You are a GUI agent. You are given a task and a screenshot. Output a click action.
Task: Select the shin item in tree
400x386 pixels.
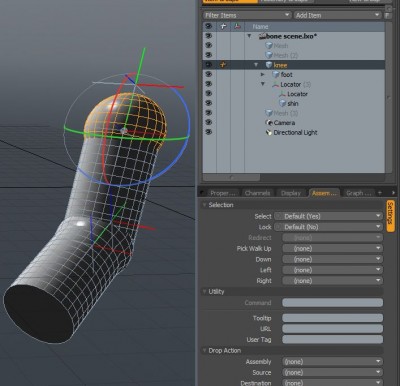[293, 104]
